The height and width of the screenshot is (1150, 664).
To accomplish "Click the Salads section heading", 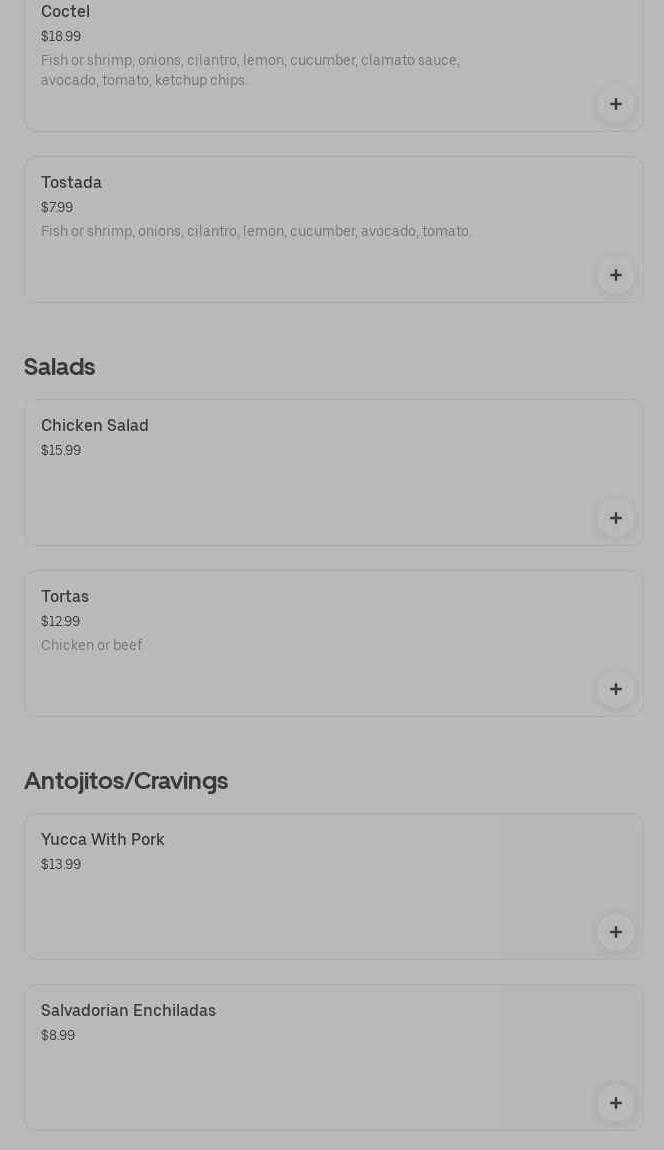I will (x=59, y=367).
